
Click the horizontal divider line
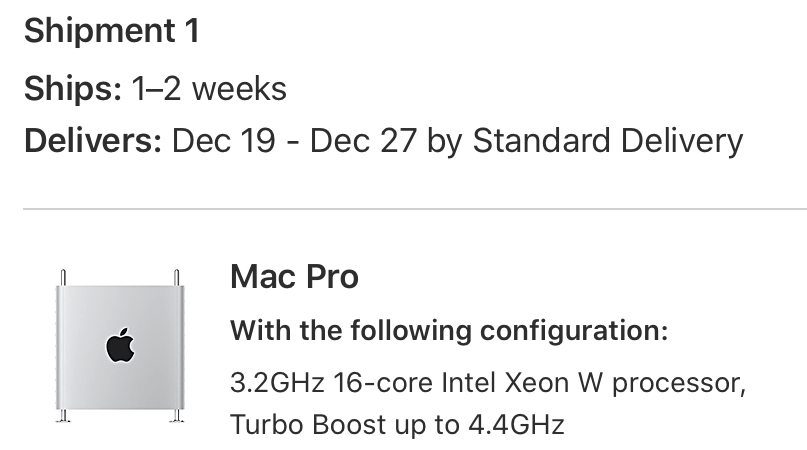click(415, 209)
